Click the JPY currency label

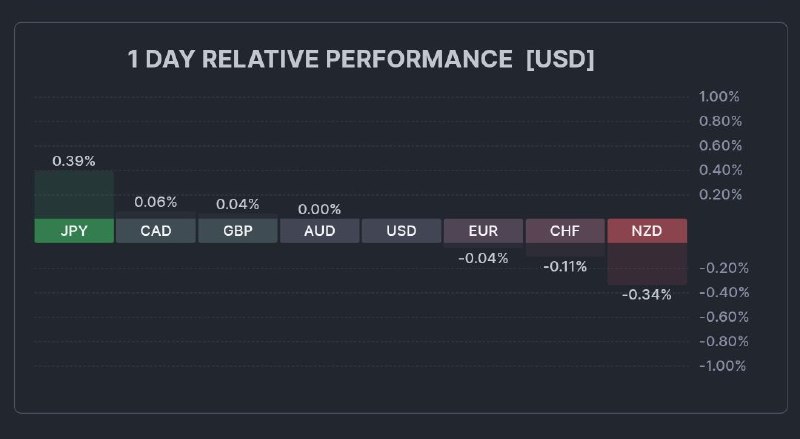[x=74, y=231]
